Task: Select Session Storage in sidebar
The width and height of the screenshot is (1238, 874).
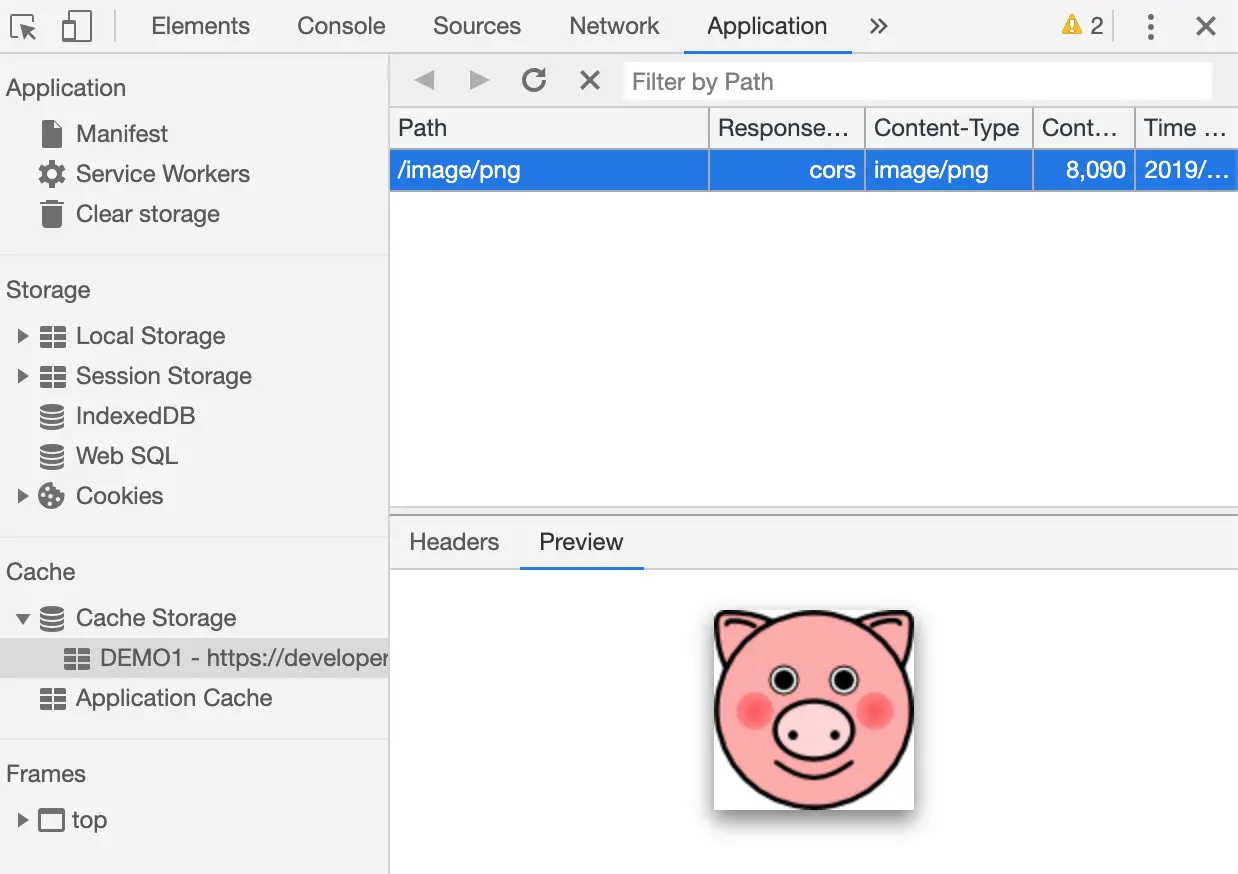Action: pos(164,376)
